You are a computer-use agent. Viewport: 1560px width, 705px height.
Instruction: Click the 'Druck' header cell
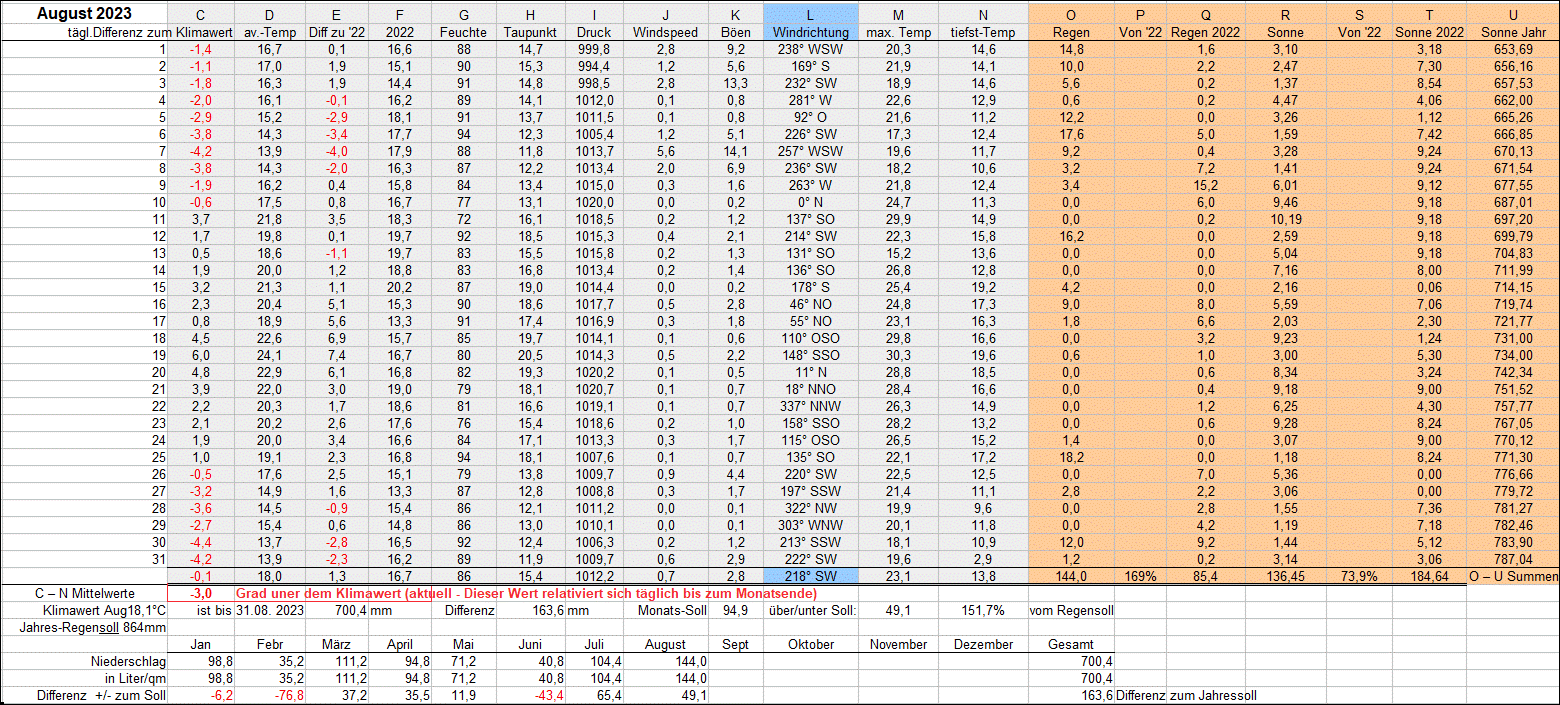click(594, 32)
